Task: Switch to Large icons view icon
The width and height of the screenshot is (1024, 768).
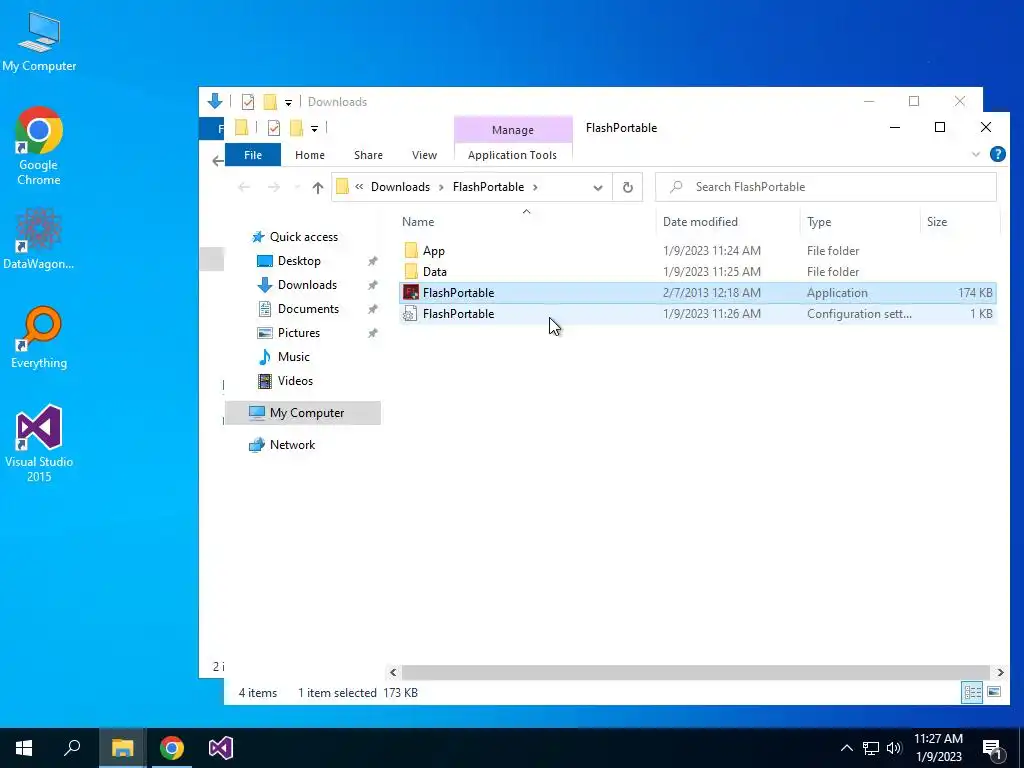Action: (x=994, y=692)
